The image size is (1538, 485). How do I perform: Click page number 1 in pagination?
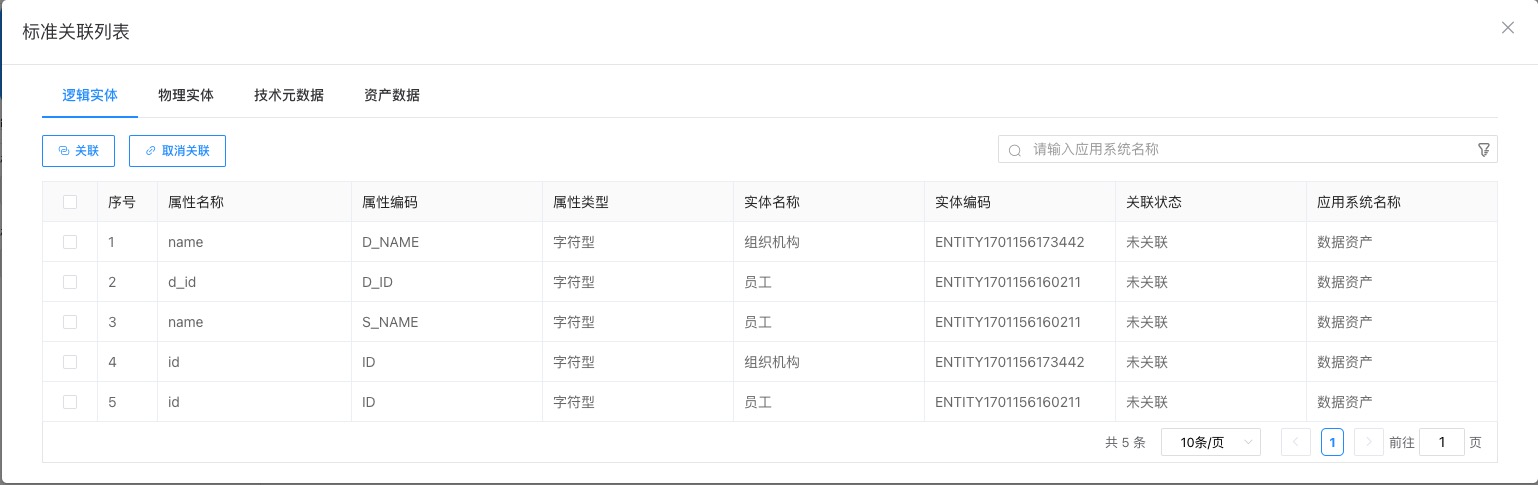tap(1332, 442)
